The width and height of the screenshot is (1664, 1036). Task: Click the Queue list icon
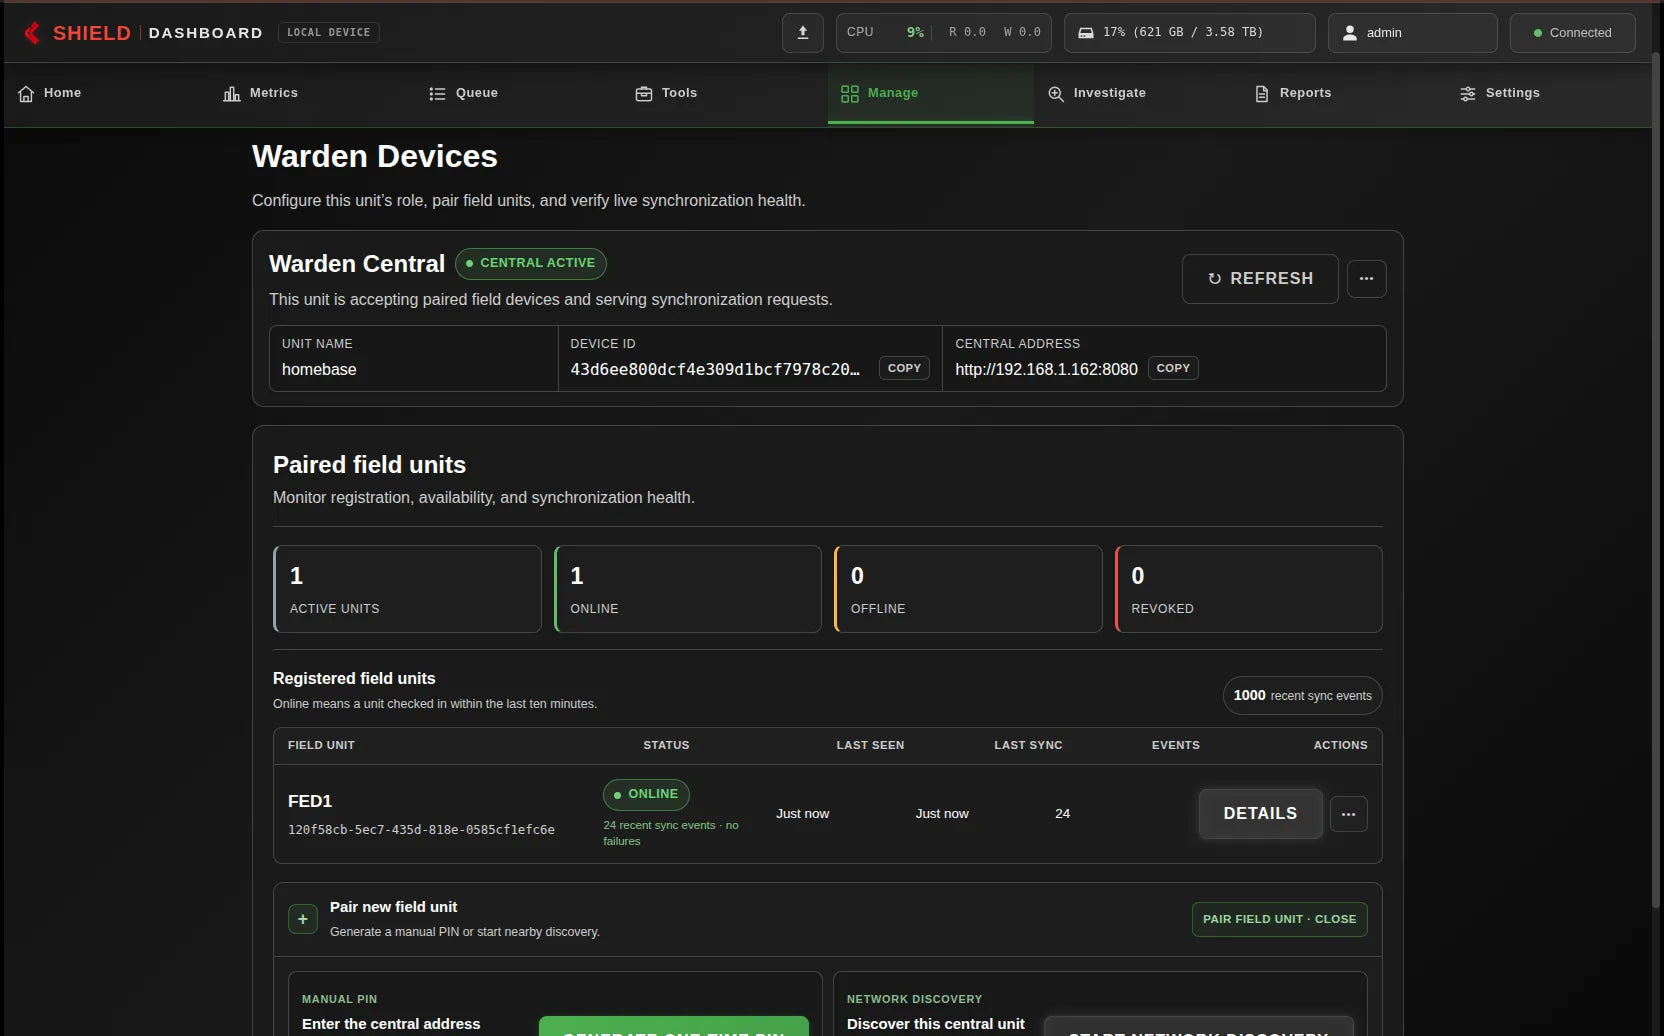click(437, 94)
